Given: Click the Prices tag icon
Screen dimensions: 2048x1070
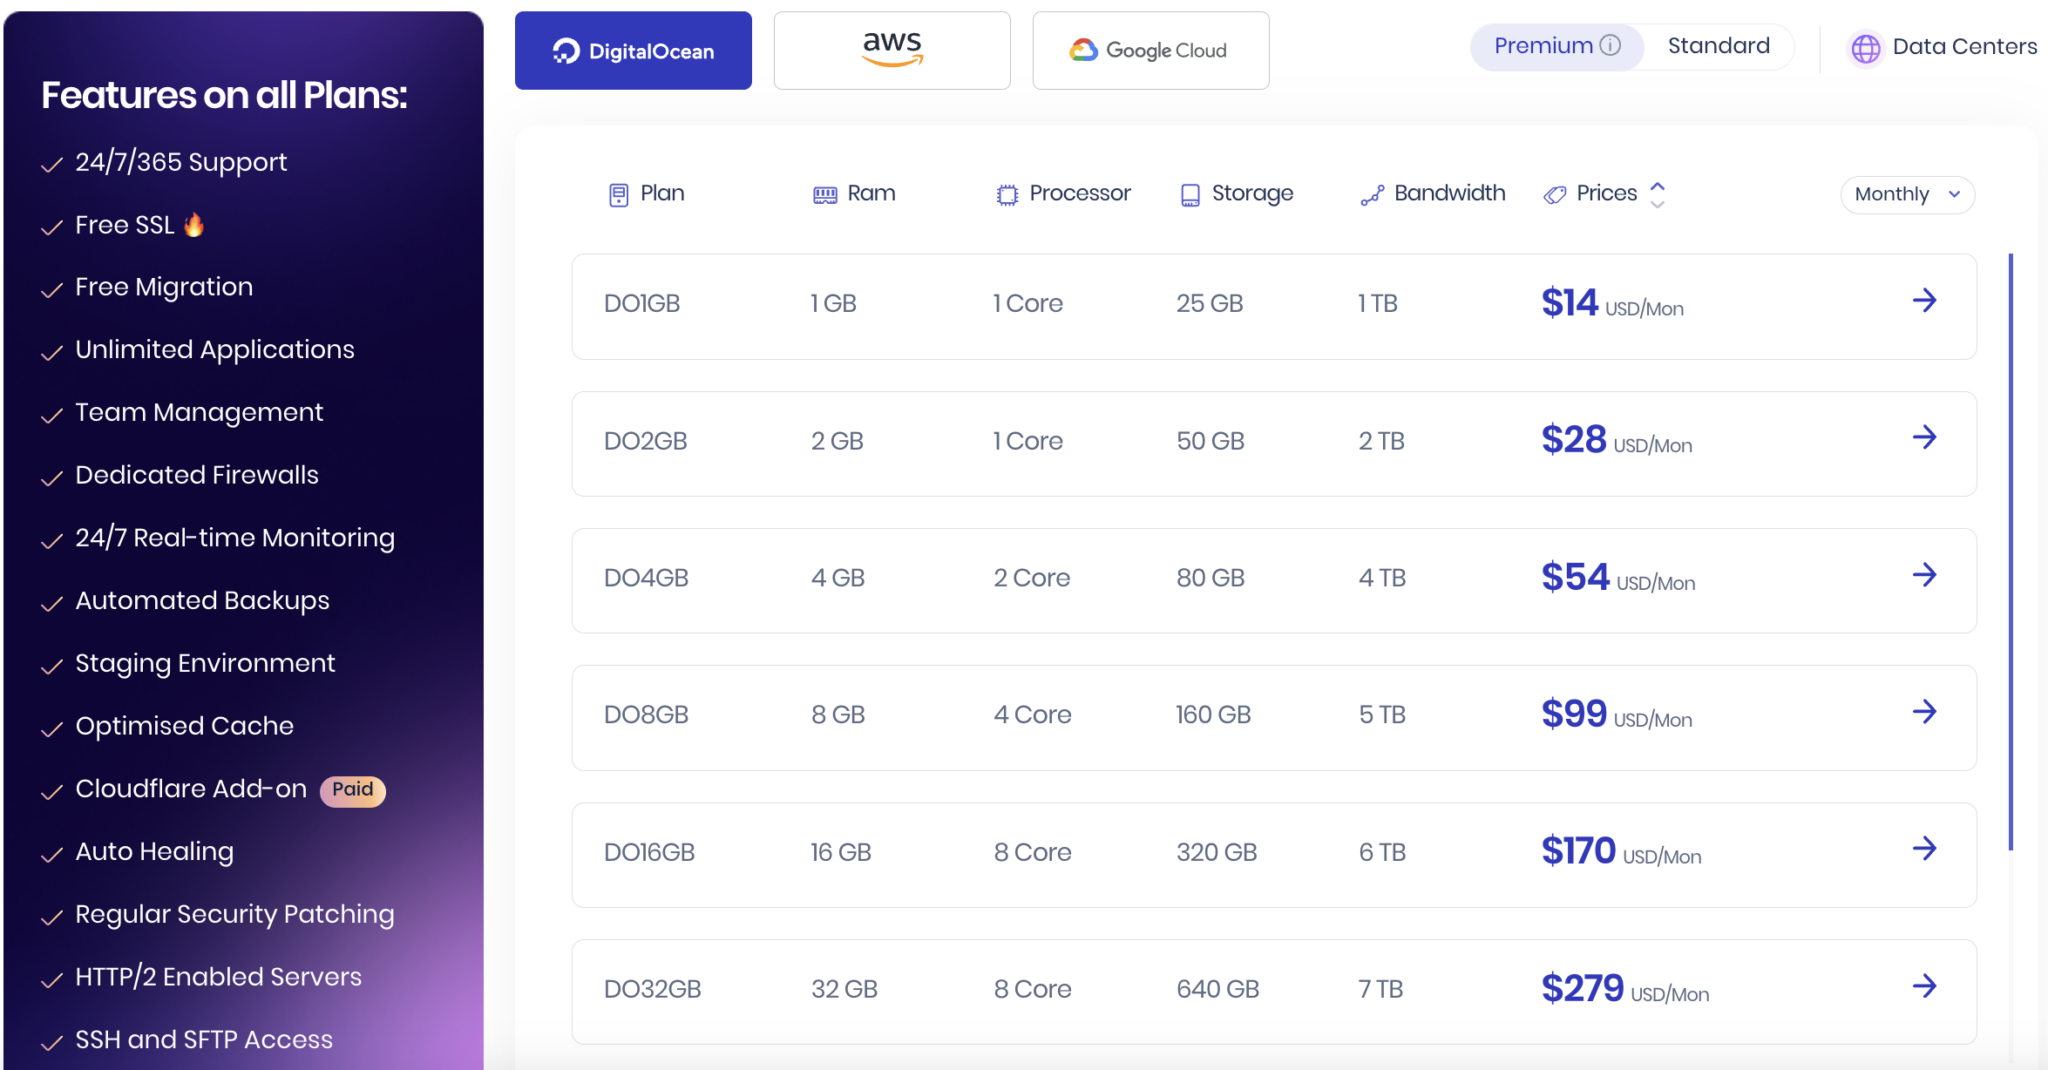Looking at the screenshot, I should pos(1553,193).
